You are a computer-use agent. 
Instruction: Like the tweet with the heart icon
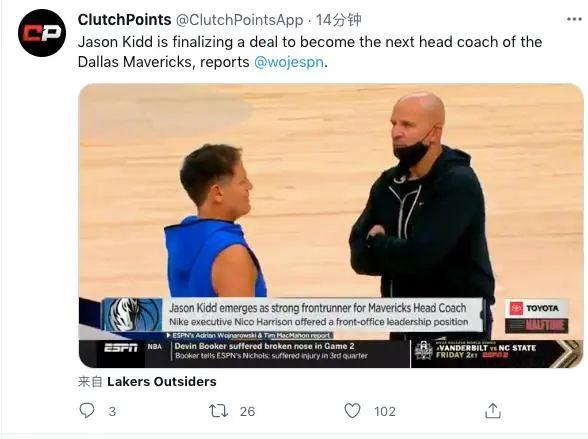(352, 411)
